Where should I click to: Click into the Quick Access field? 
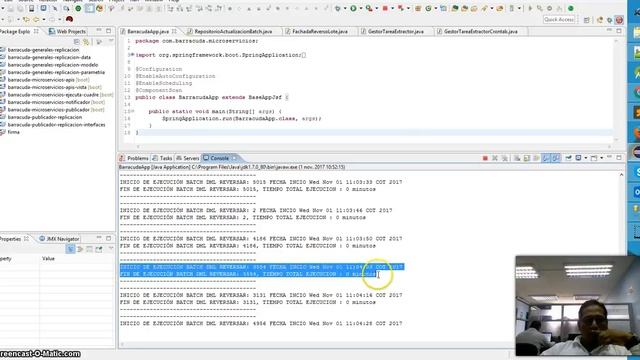click(559, 20)
